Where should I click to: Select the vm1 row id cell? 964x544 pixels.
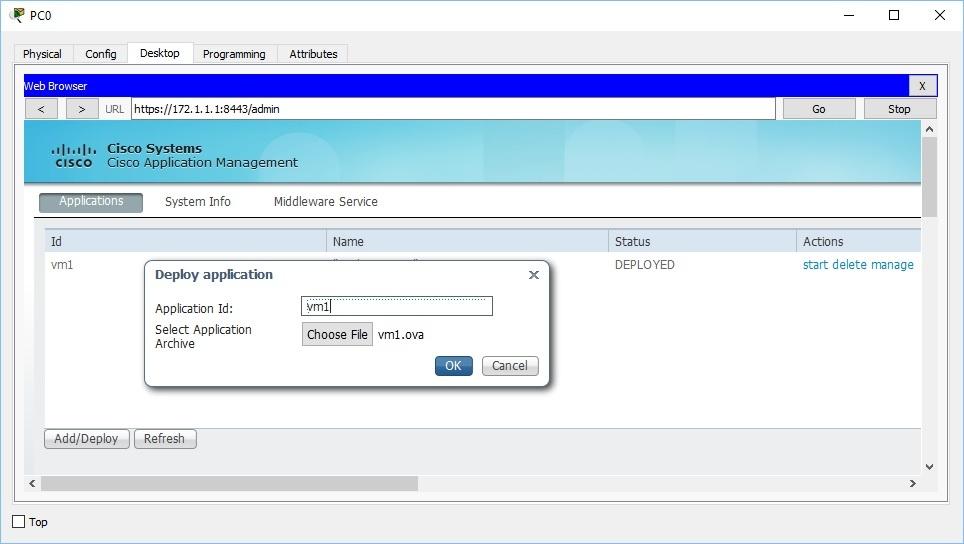[62, 265]
